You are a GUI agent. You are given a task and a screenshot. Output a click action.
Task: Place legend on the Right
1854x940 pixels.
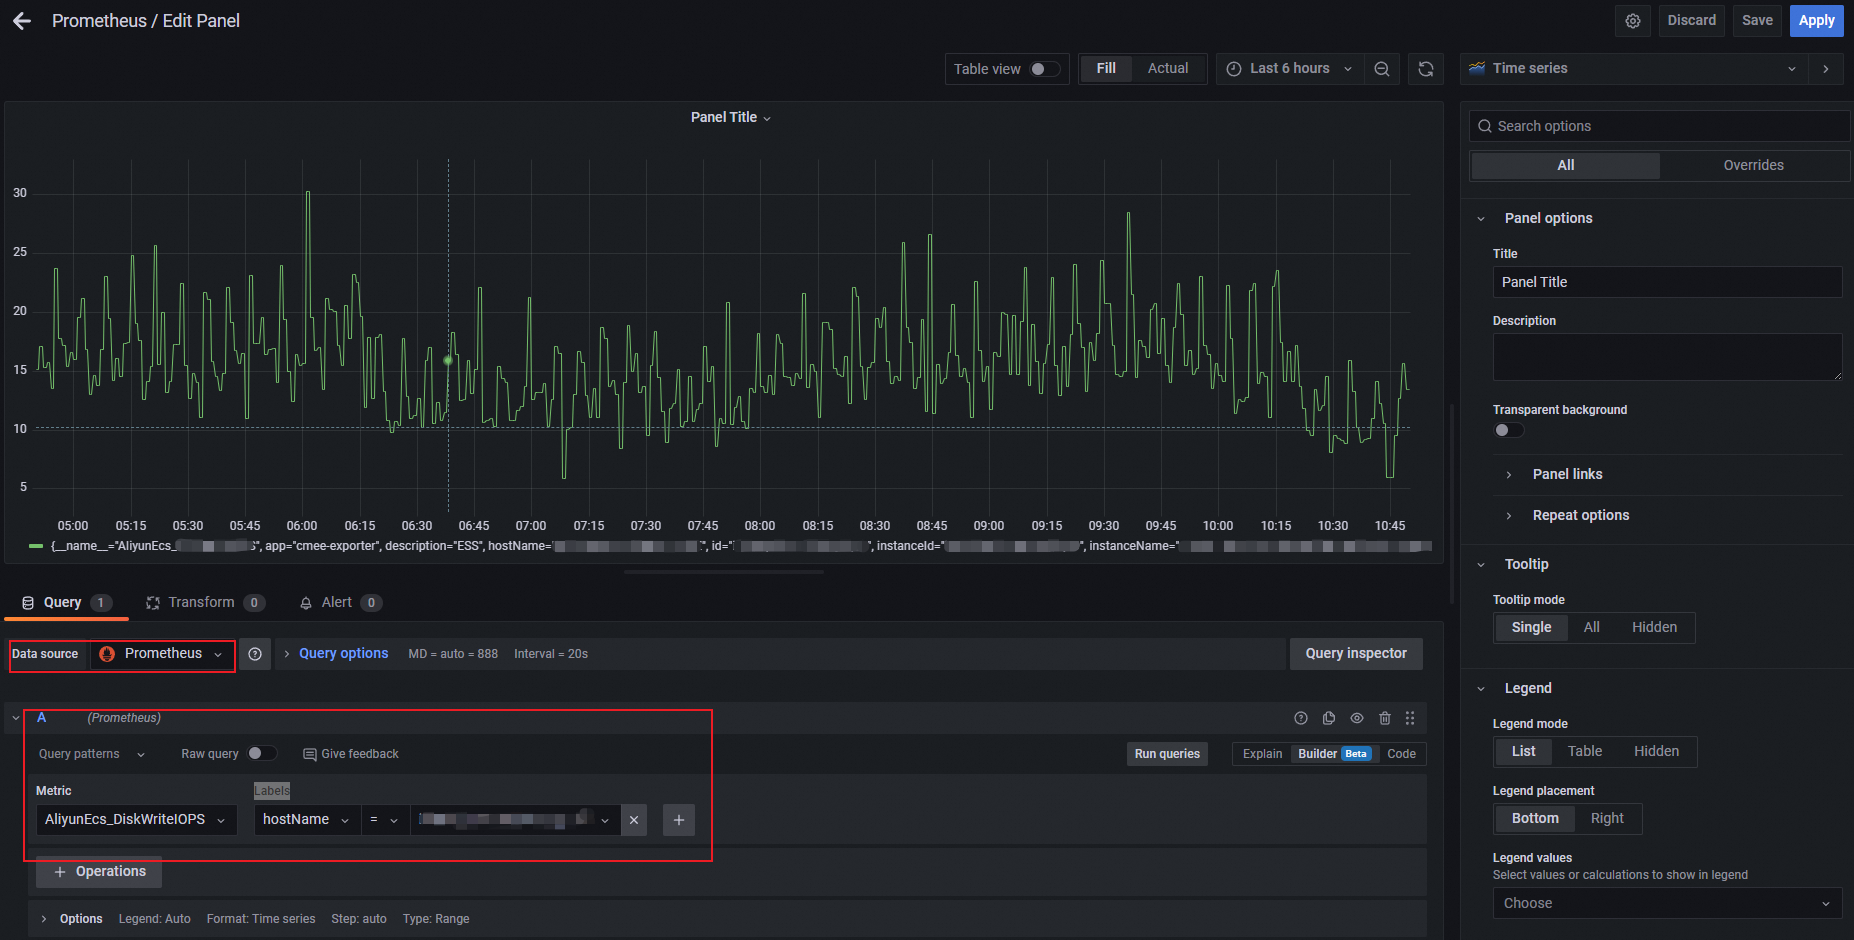tap(1607, 819)
